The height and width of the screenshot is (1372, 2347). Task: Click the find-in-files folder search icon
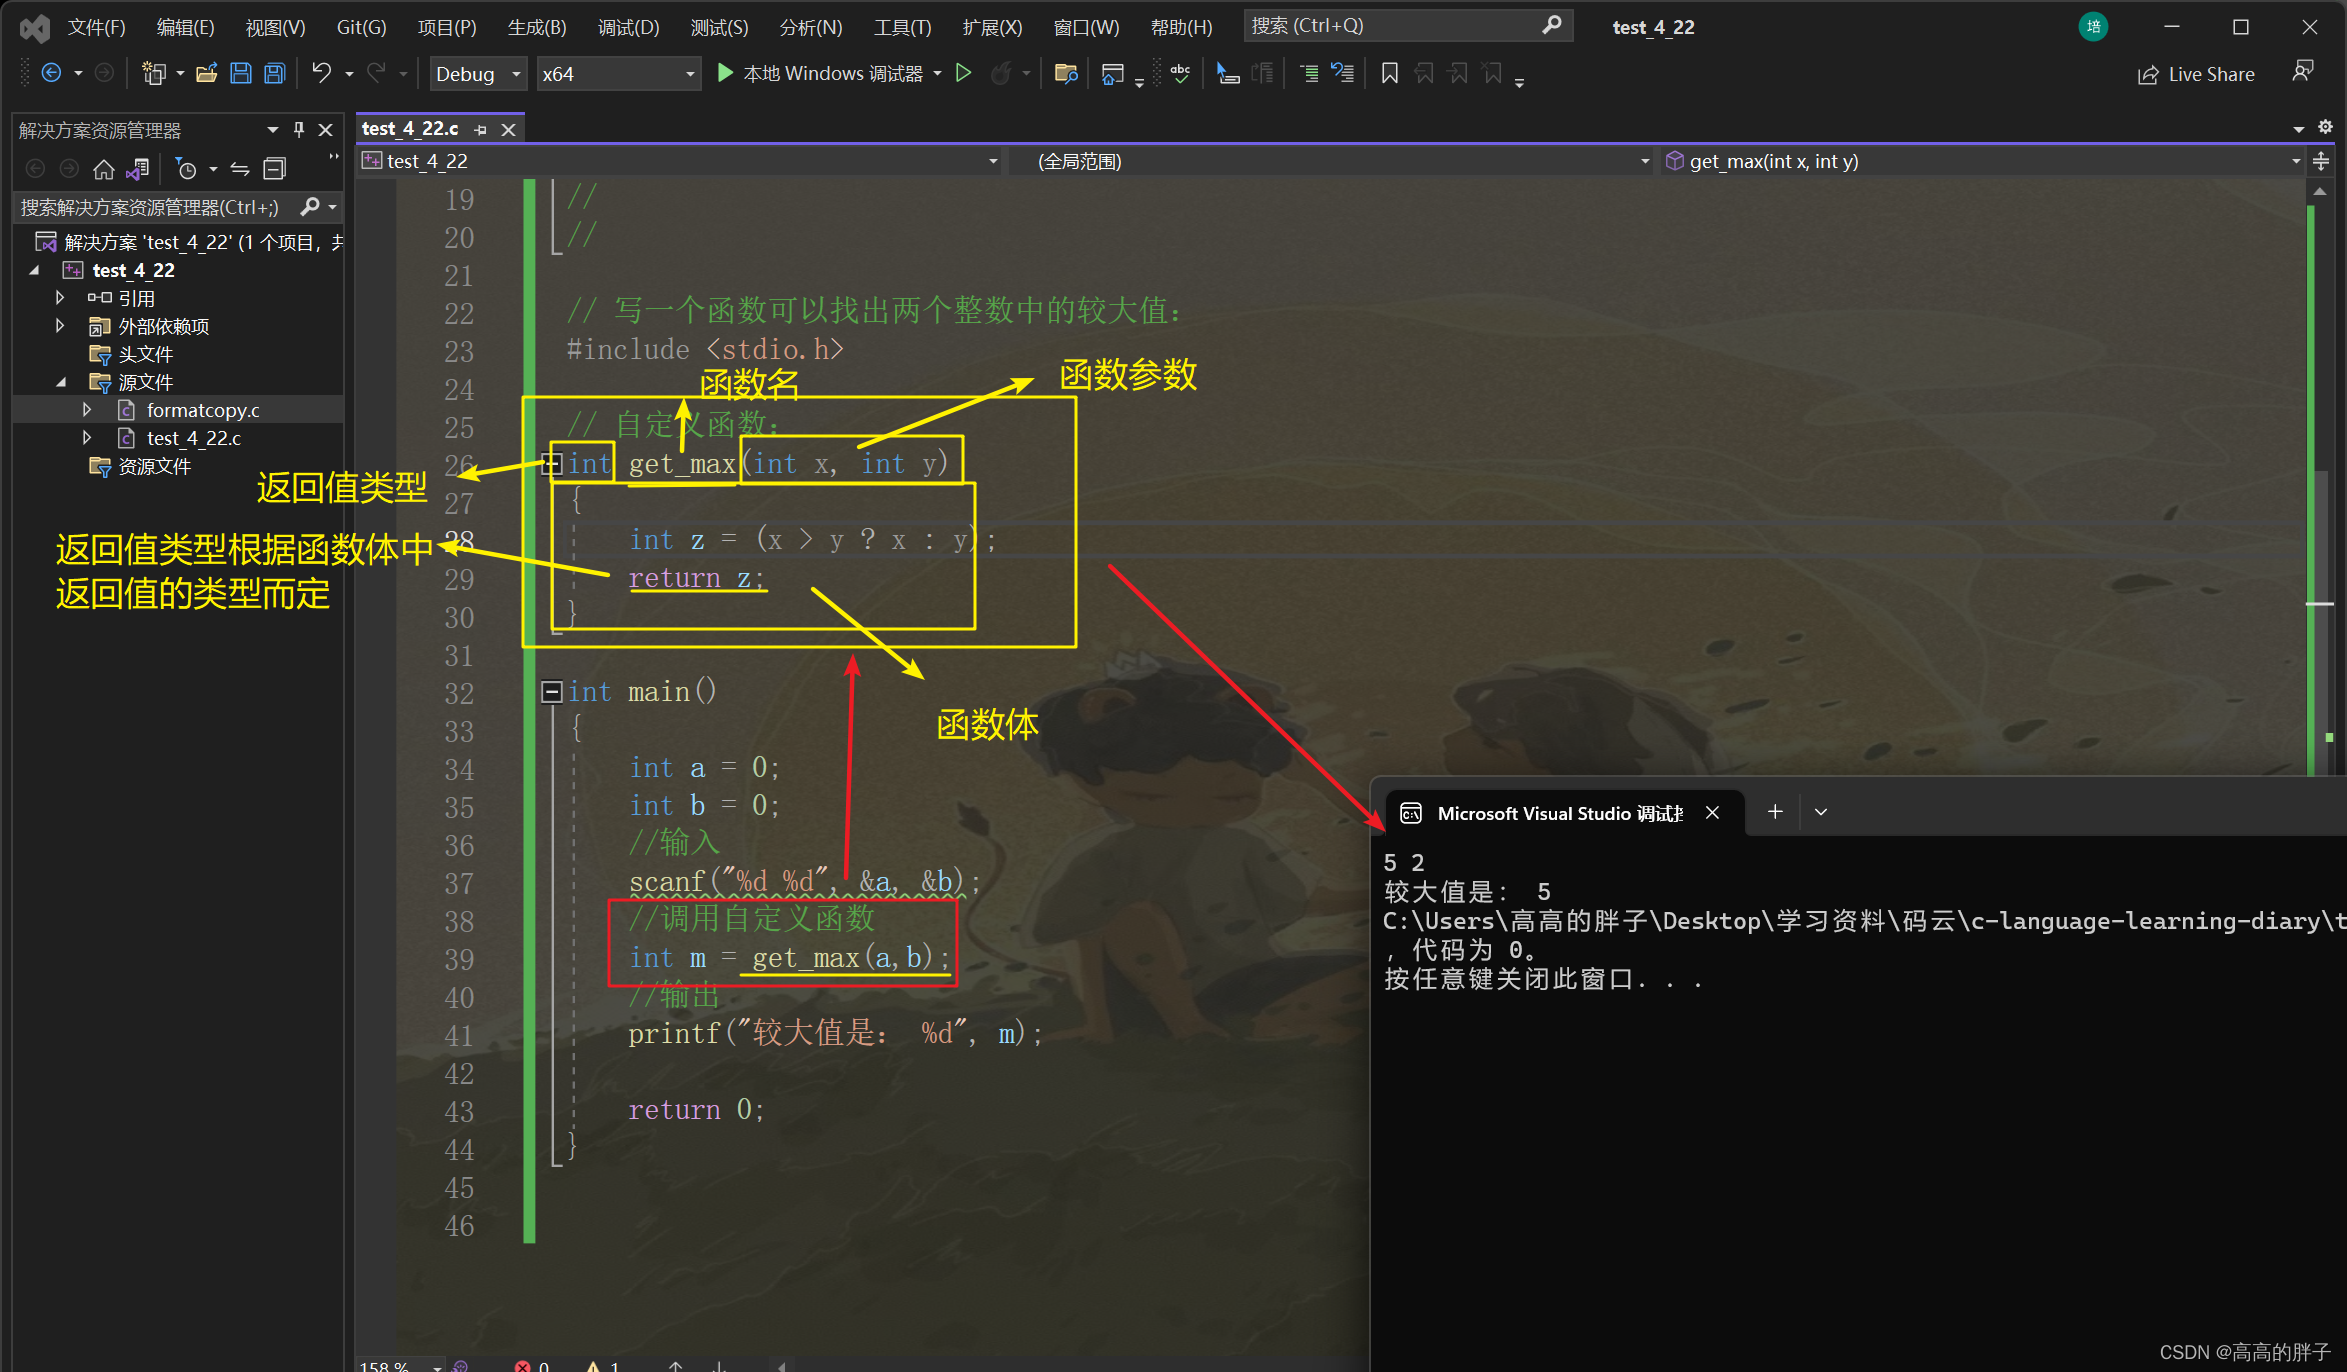point(1066,73)
